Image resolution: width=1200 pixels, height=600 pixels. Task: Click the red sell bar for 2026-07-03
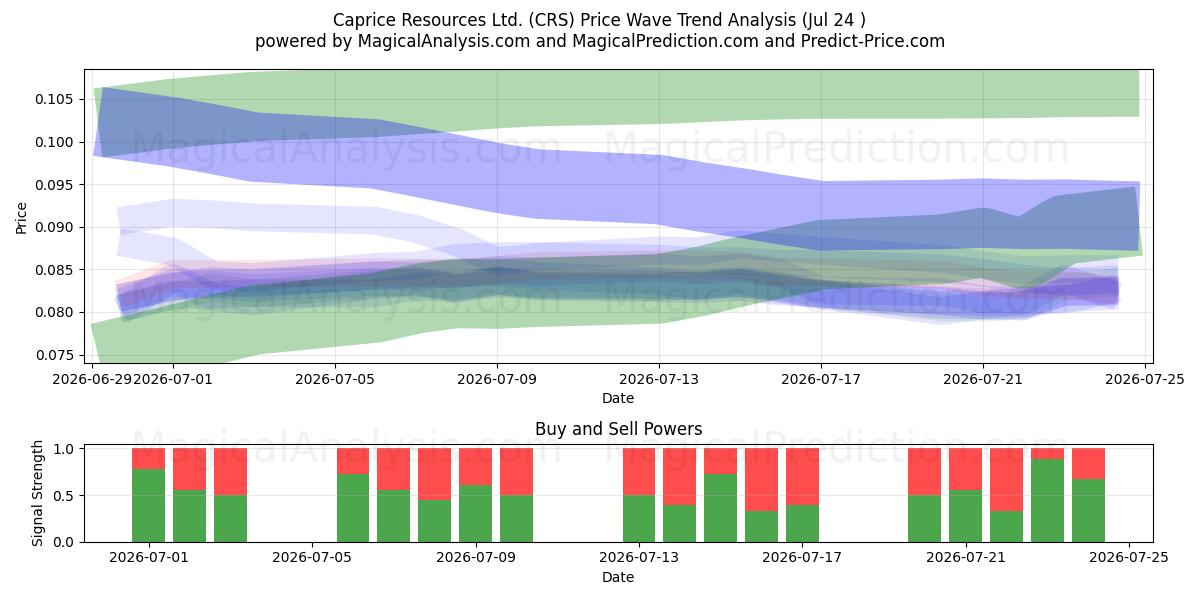click(230, 472)
